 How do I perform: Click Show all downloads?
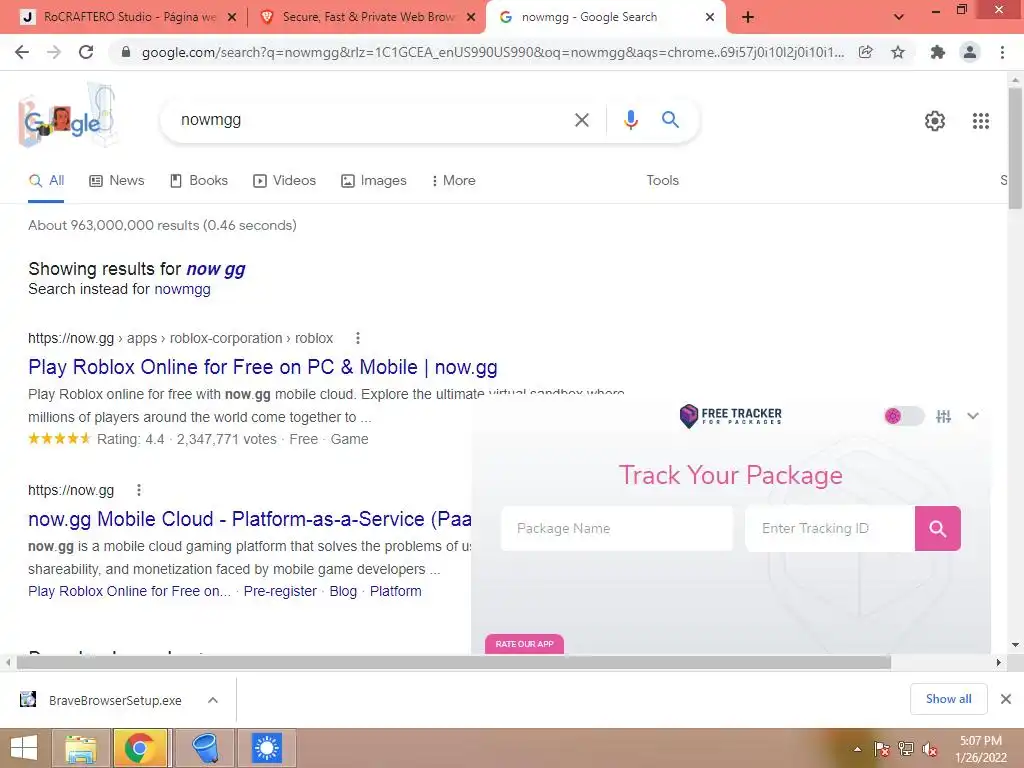[948, 699]
